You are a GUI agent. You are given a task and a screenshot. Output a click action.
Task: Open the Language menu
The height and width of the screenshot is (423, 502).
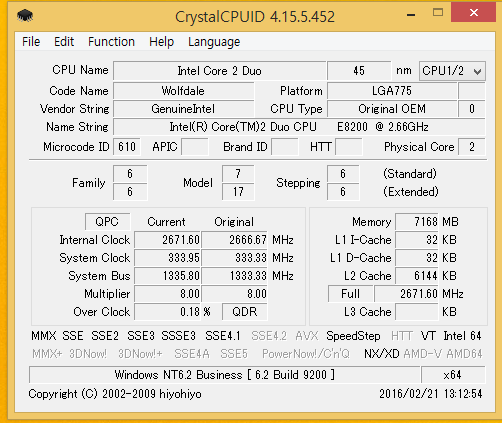click(214, 42)
